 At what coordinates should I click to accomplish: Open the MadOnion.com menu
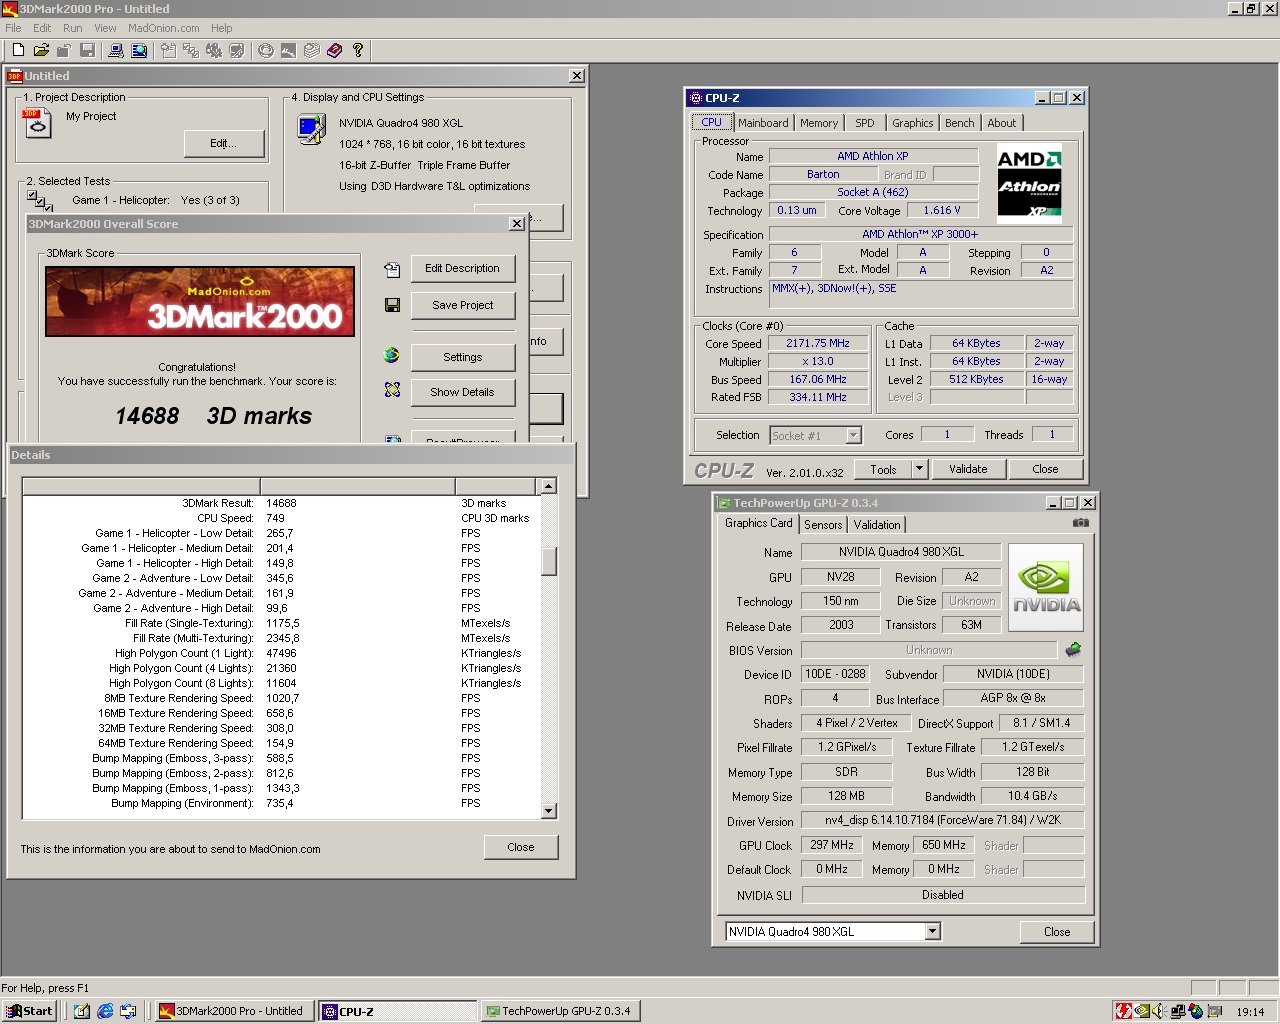click(x=163, y=28)
